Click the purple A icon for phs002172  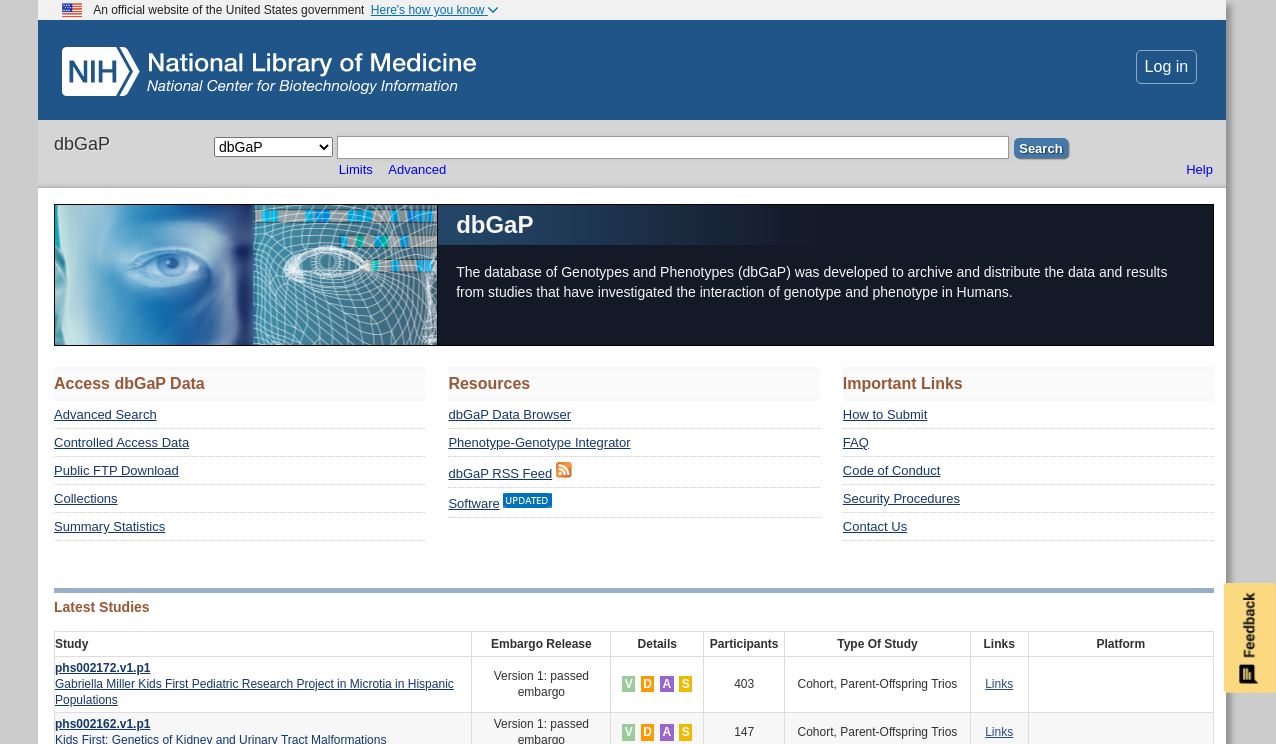coord(666,684)
